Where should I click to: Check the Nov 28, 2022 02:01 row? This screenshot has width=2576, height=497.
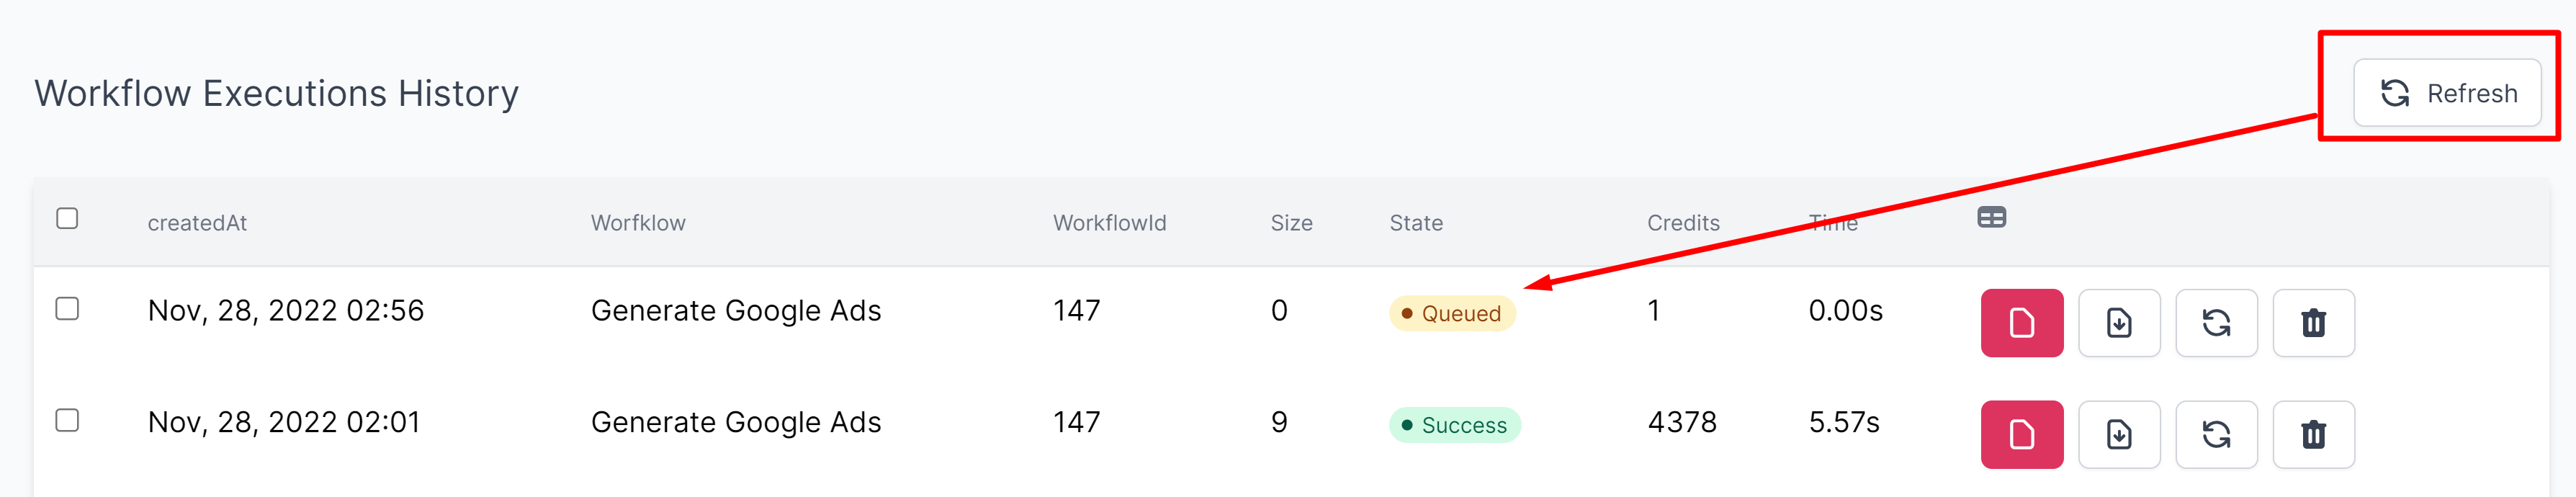(67, 420)
